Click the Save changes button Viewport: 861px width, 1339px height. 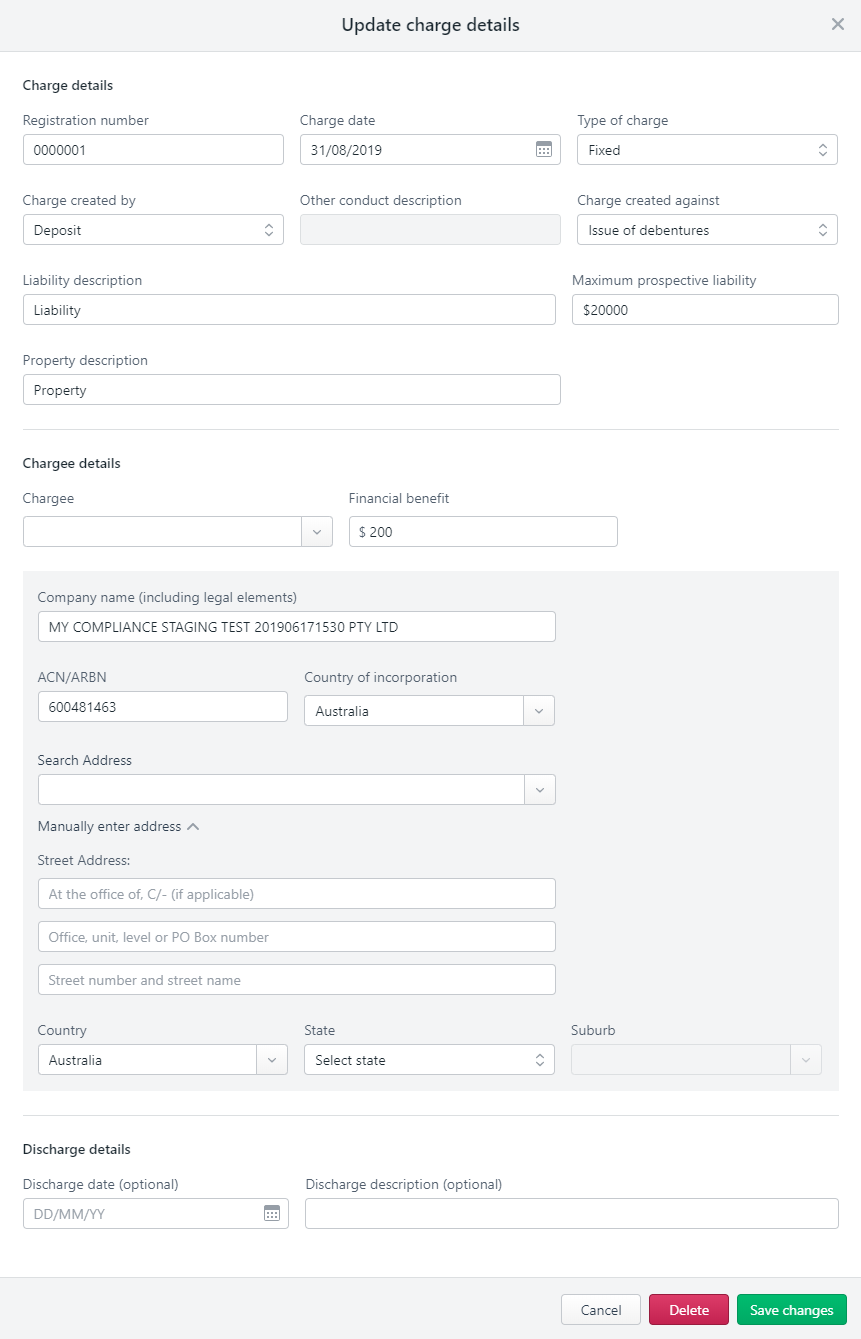click(x=791, y=1310)
